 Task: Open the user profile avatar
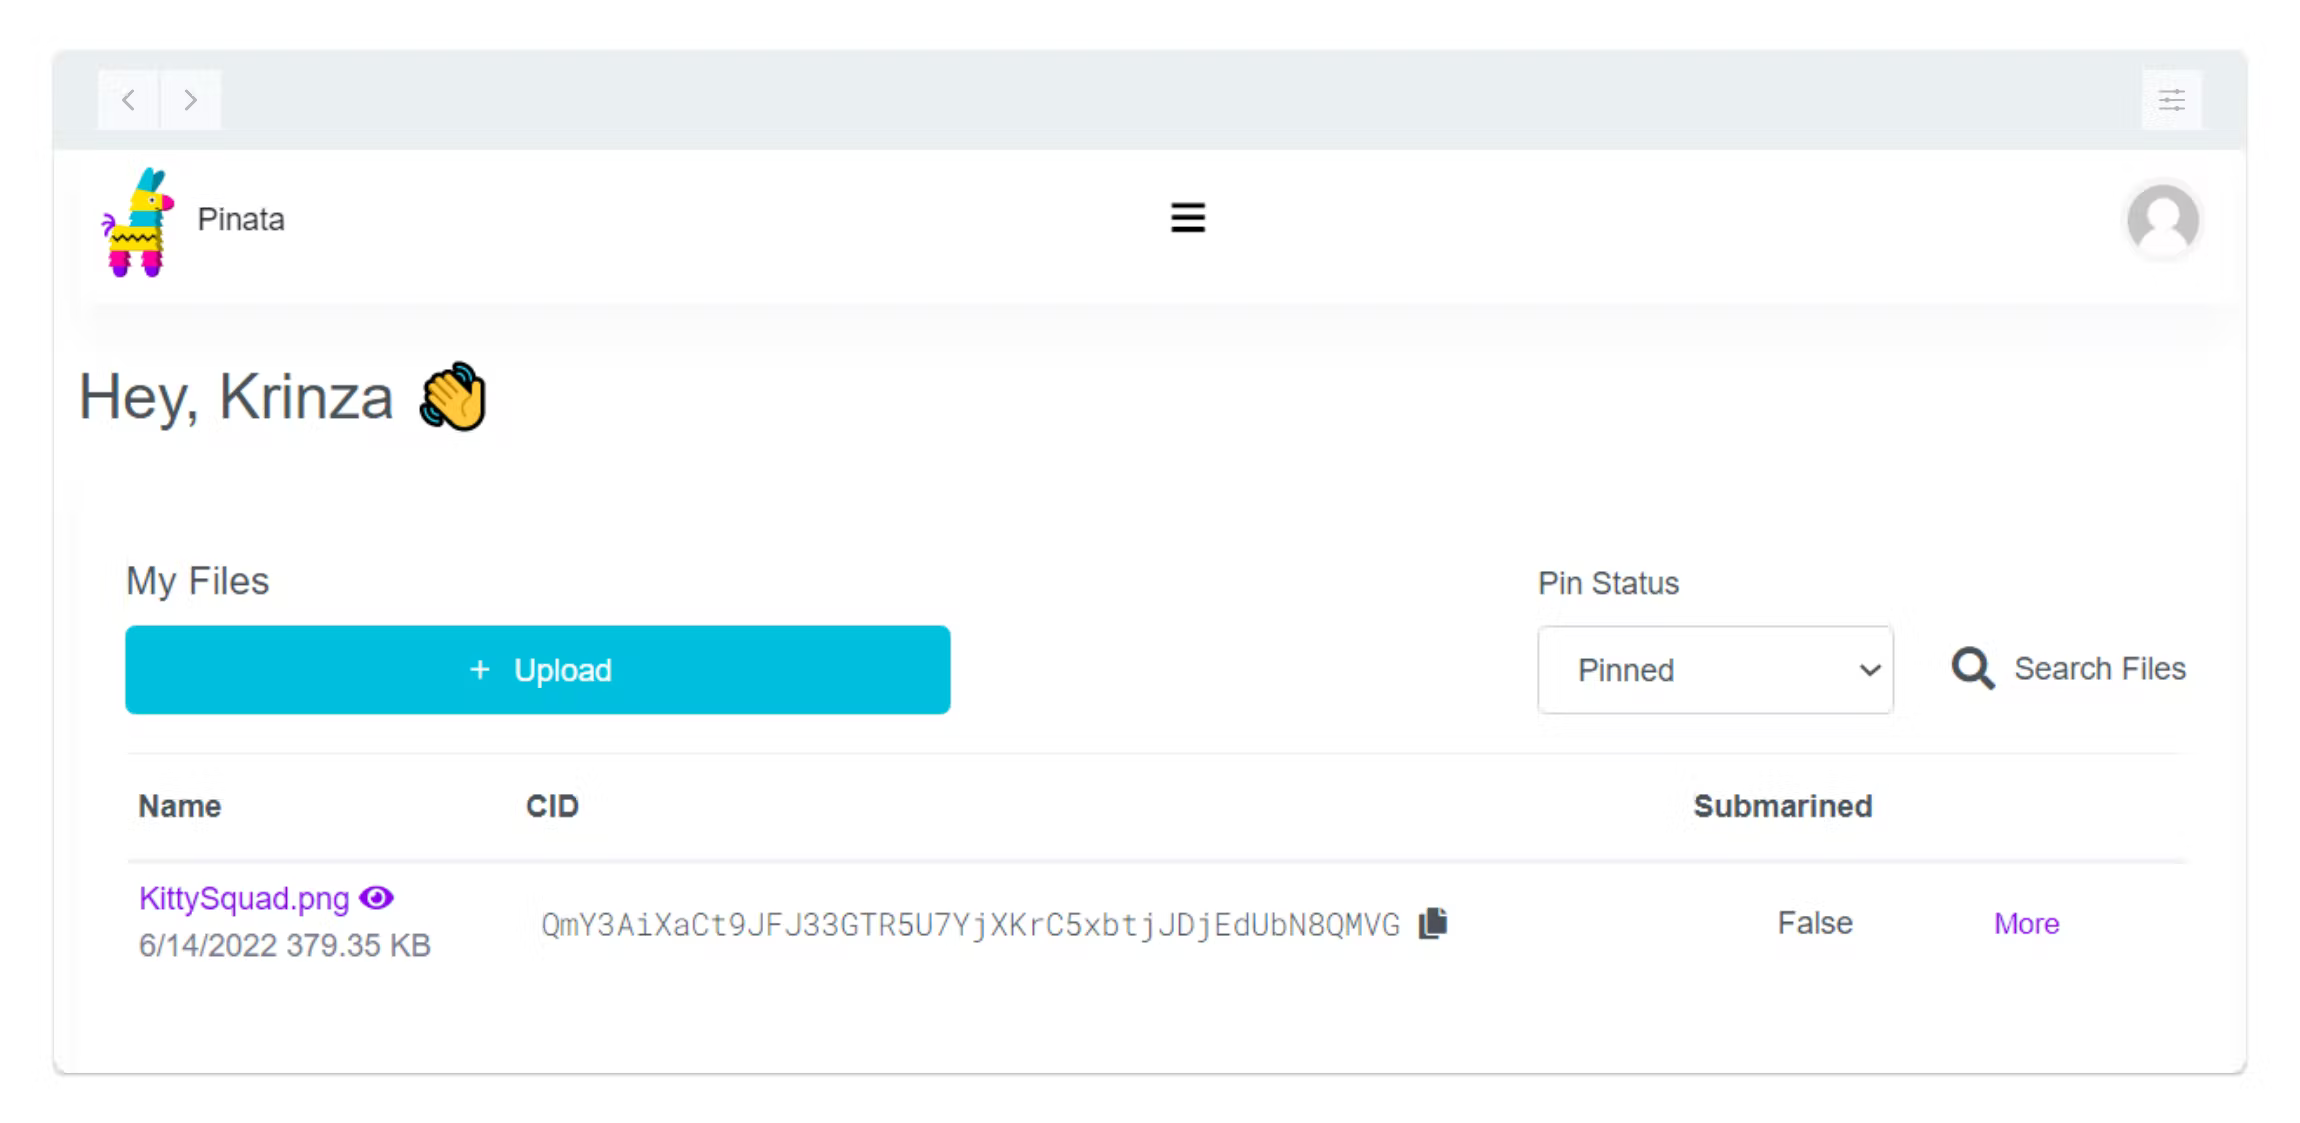(2162, 220)
